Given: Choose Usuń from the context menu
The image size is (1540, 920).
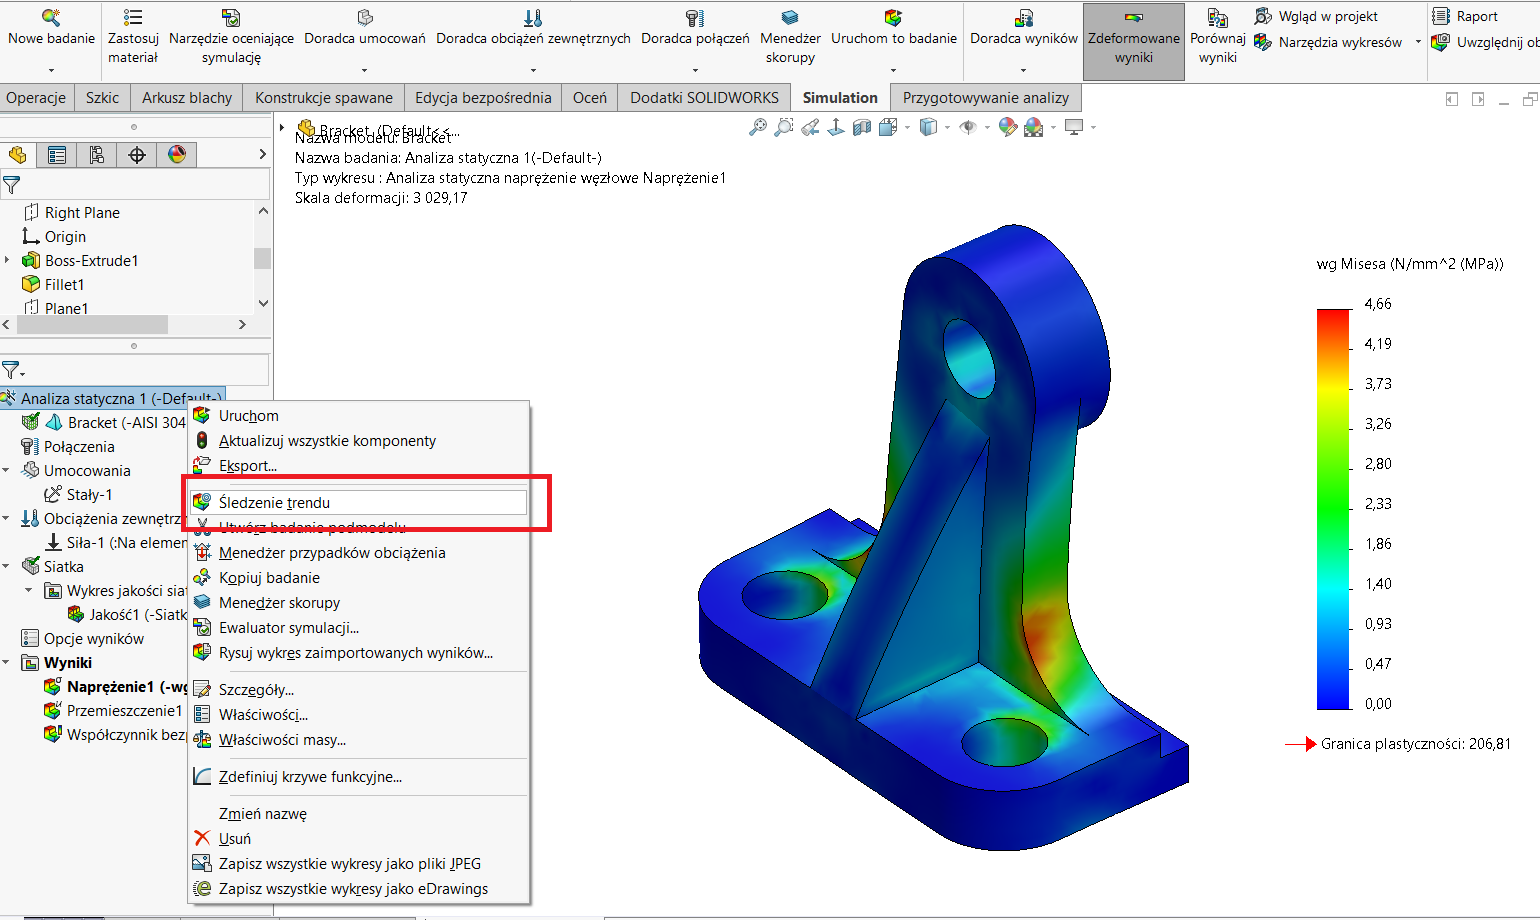Looking at the screenshot, I should pos(359,838).
